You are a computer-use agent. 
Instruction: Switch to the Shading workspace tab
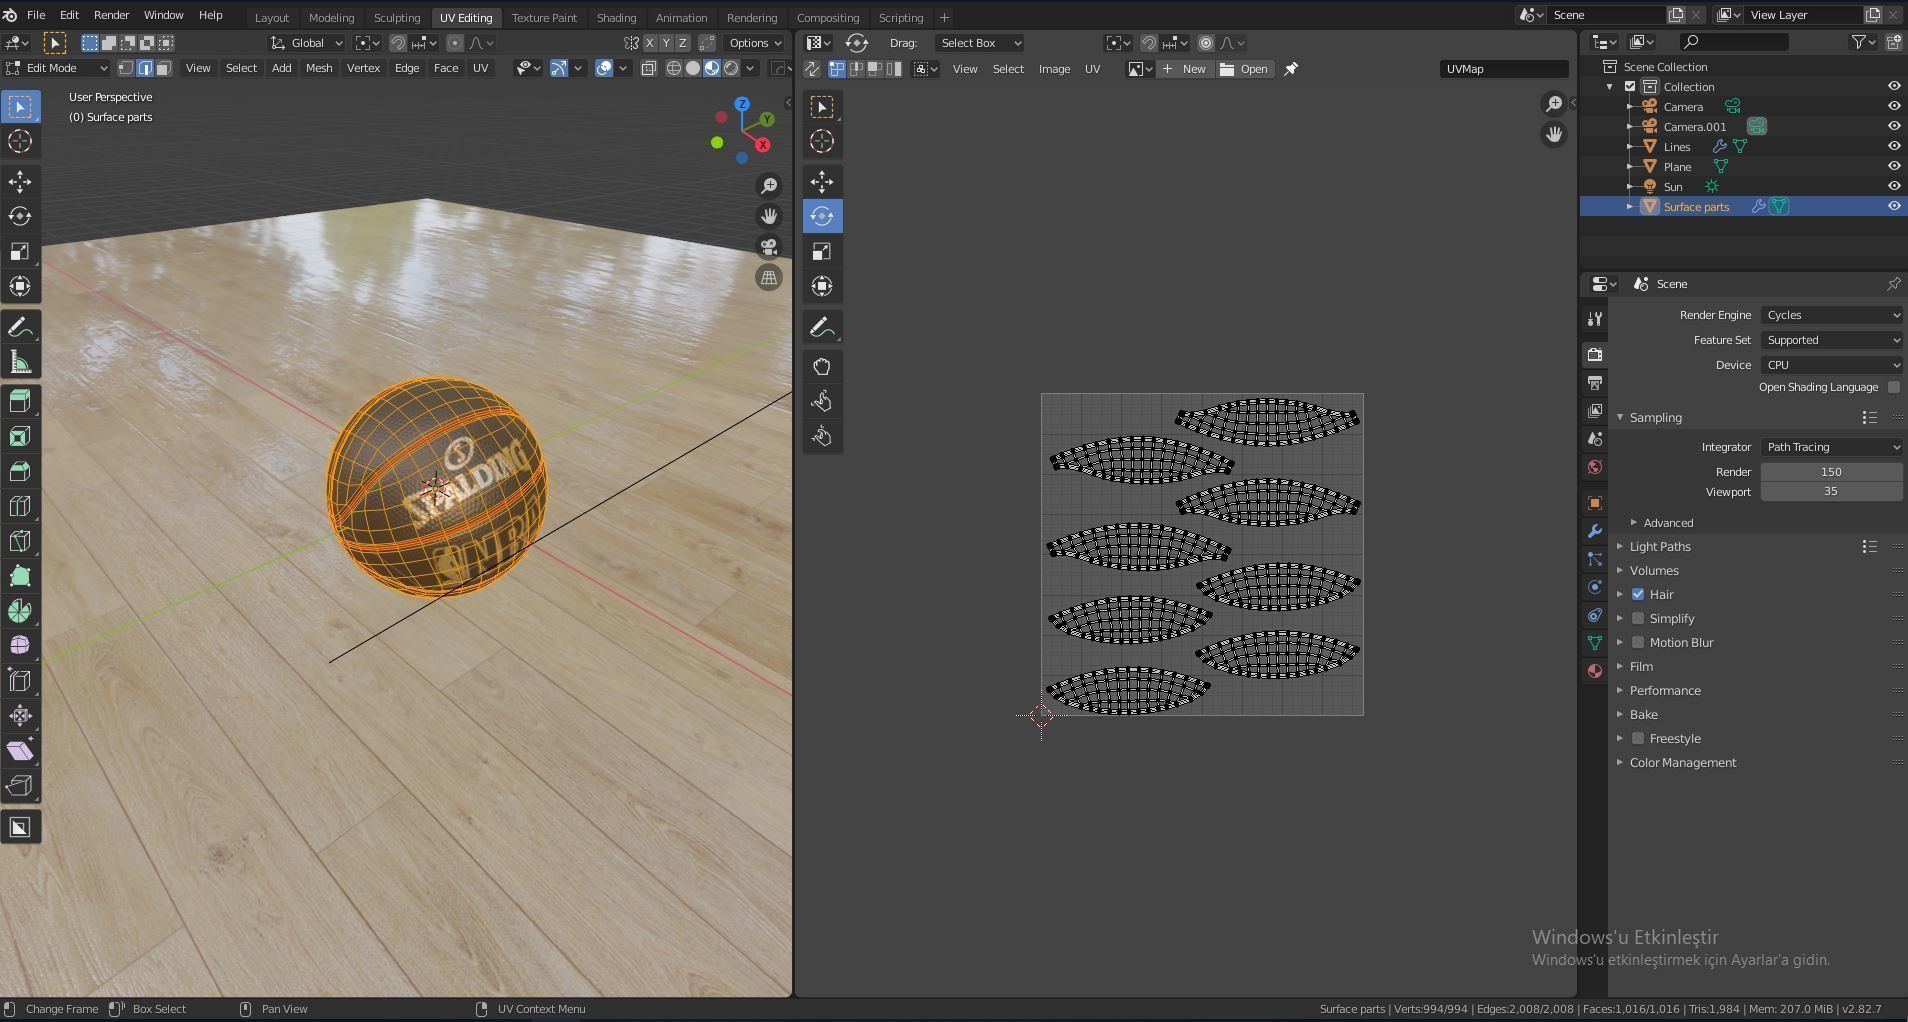616,17
